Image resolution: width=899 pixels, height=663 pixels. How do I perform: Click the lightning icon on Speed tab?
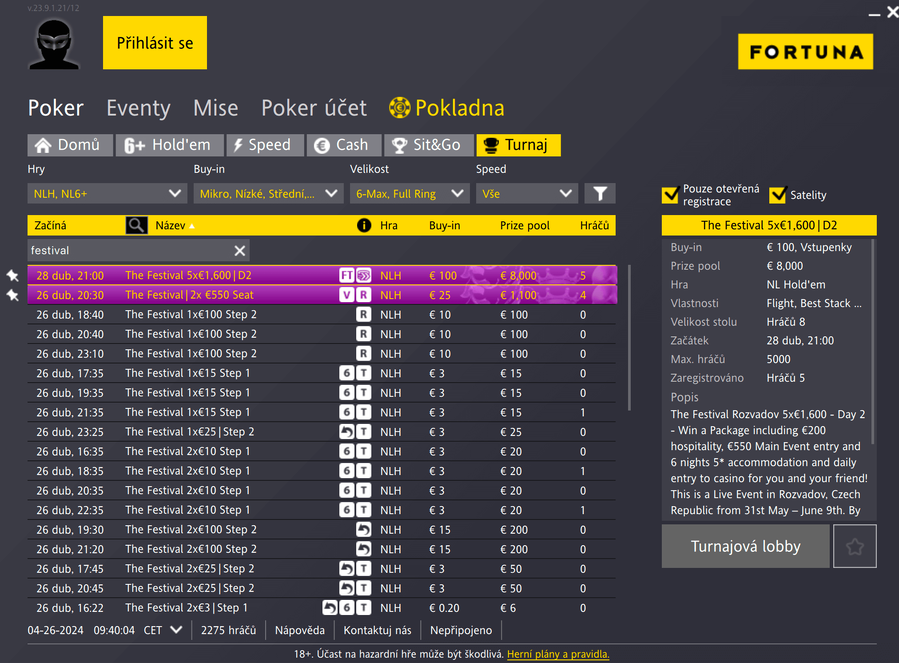[x=238, y=145]
